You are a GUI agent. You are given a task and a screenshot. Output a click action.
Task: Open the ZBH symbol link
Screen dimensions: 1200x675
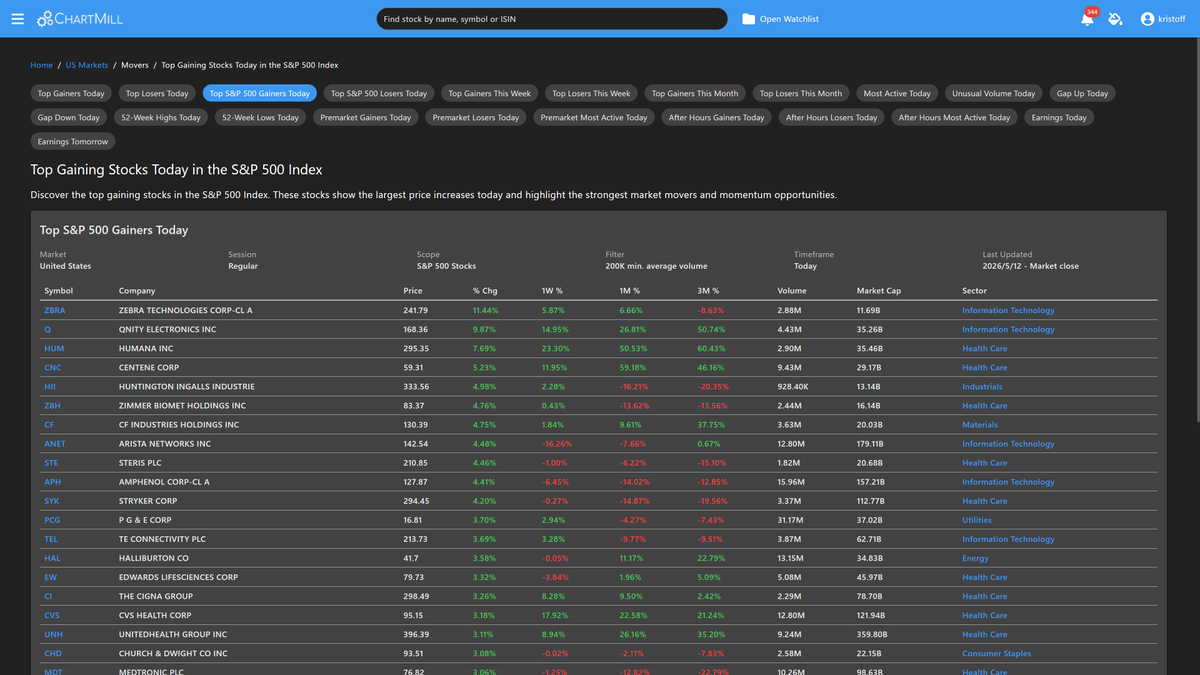(x=53, y=406)
